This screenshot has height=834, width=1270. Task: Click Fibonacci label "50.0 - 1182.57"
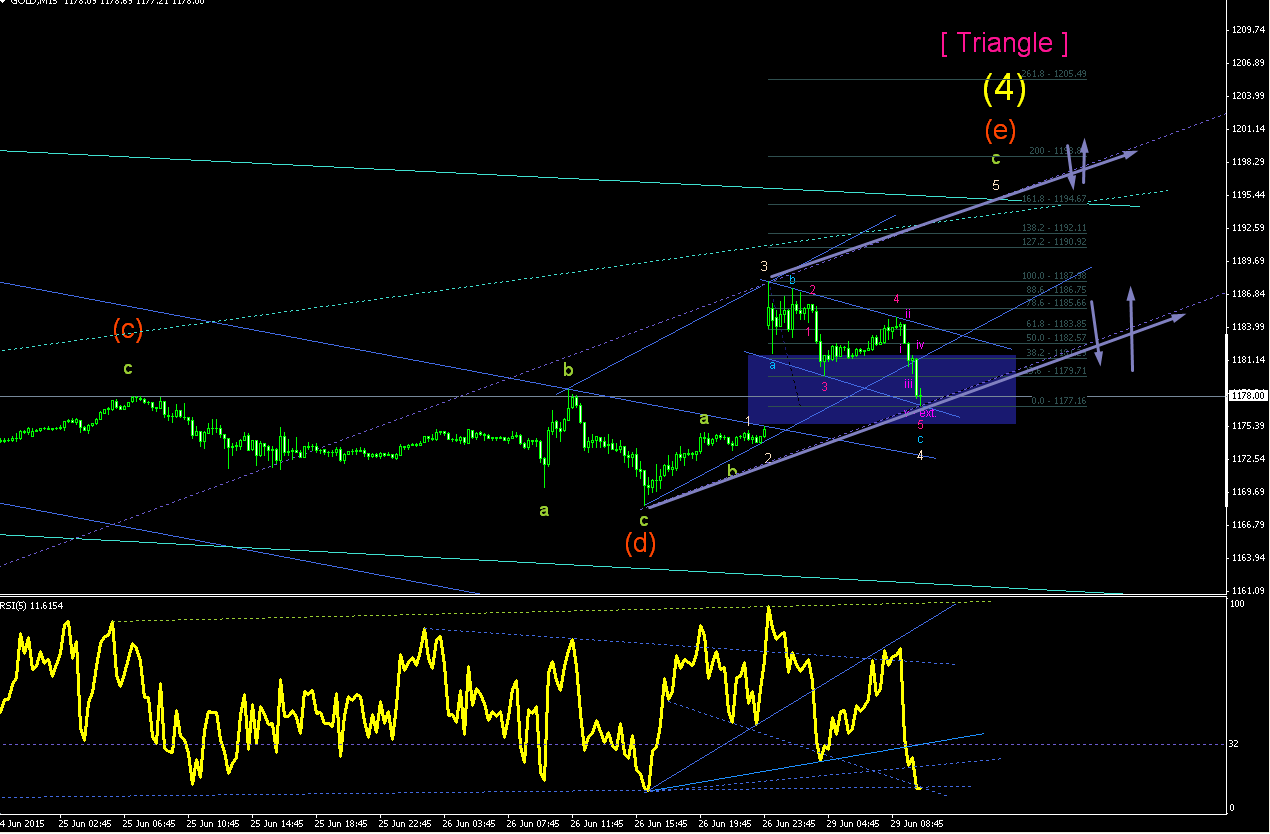pyautogui.click(x=1057, y=338)
